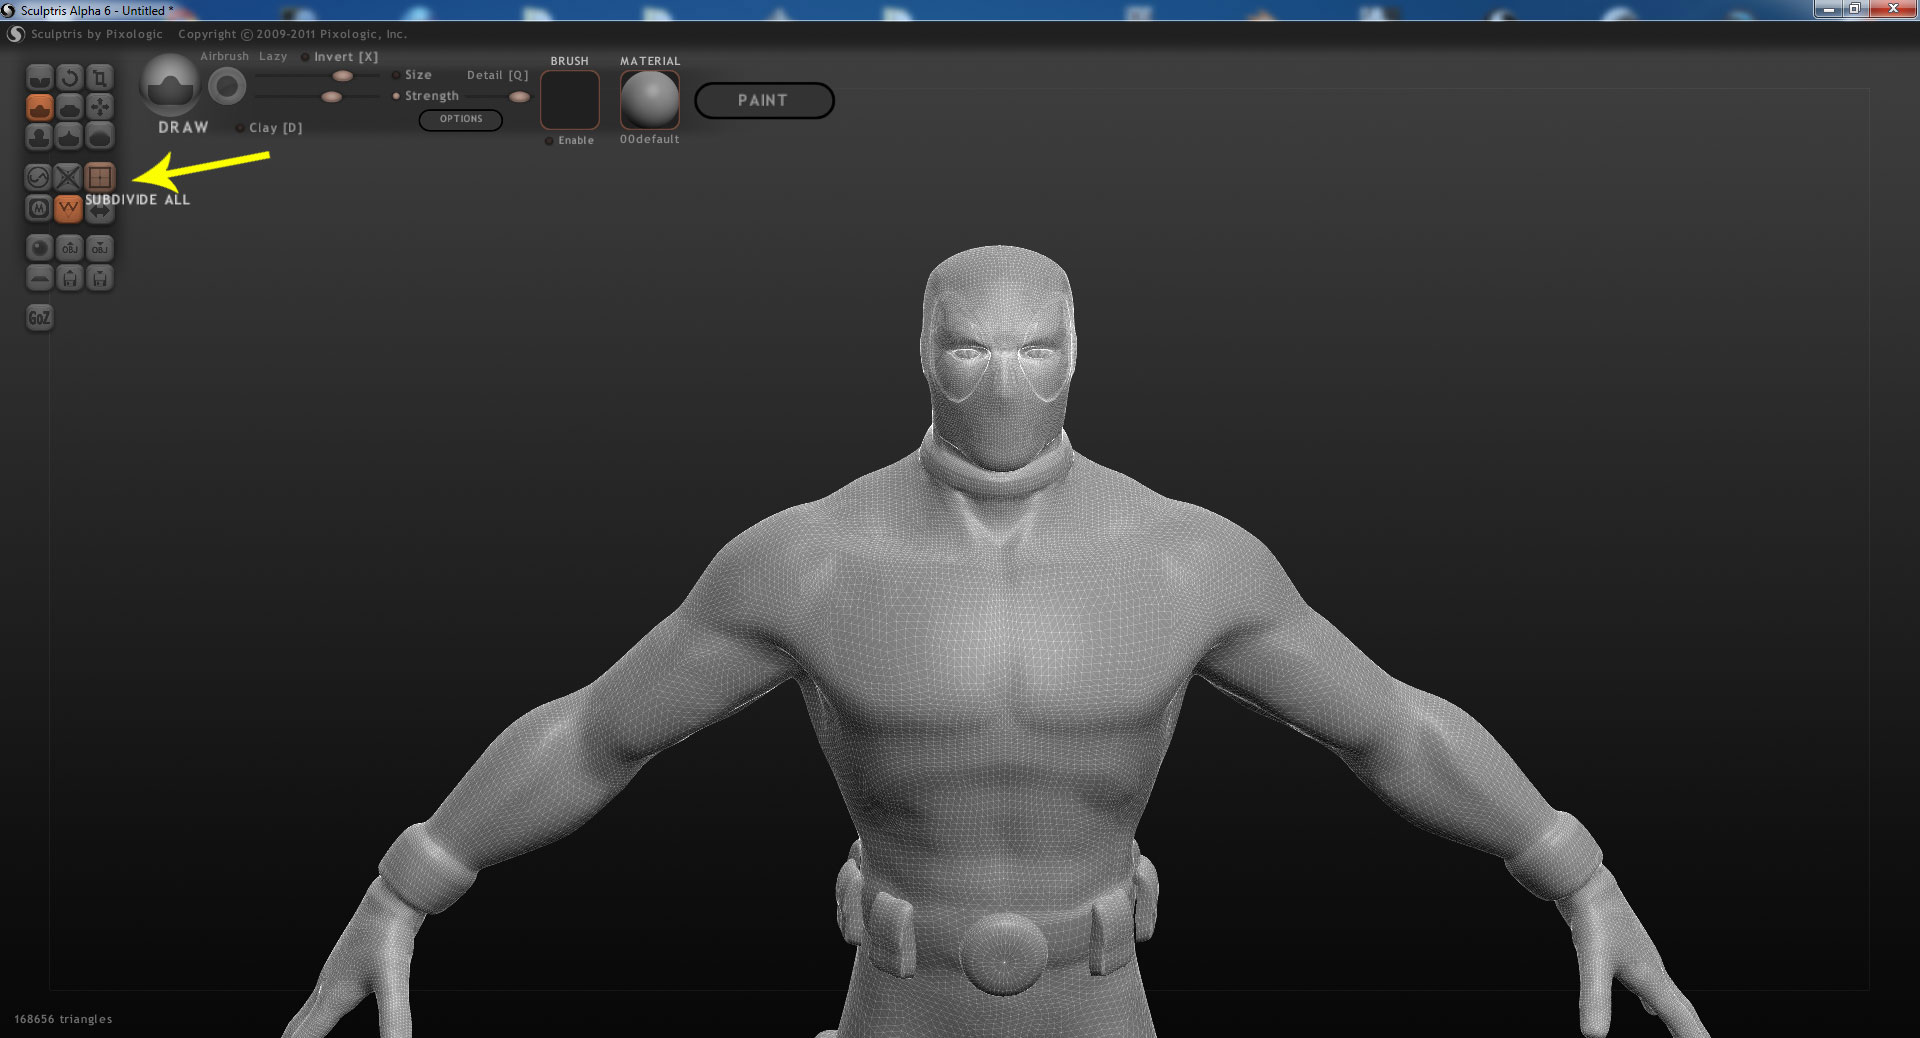Image resolution: width=1920 pixels, height=1038 pixels.
Task: Select the Mask tool
Action: (38, 208)
